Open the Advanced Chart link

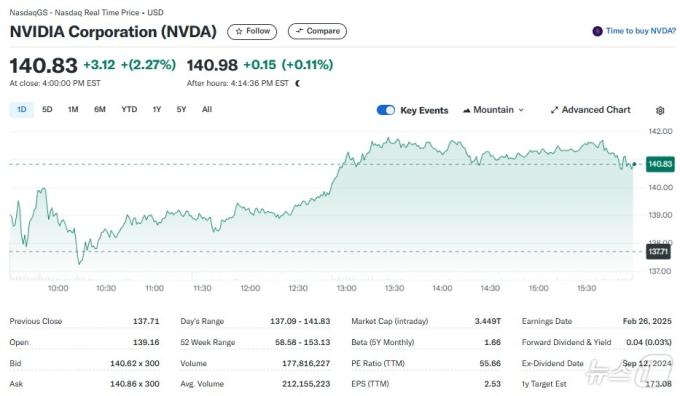pyautogui.click(x=591, y=110)
